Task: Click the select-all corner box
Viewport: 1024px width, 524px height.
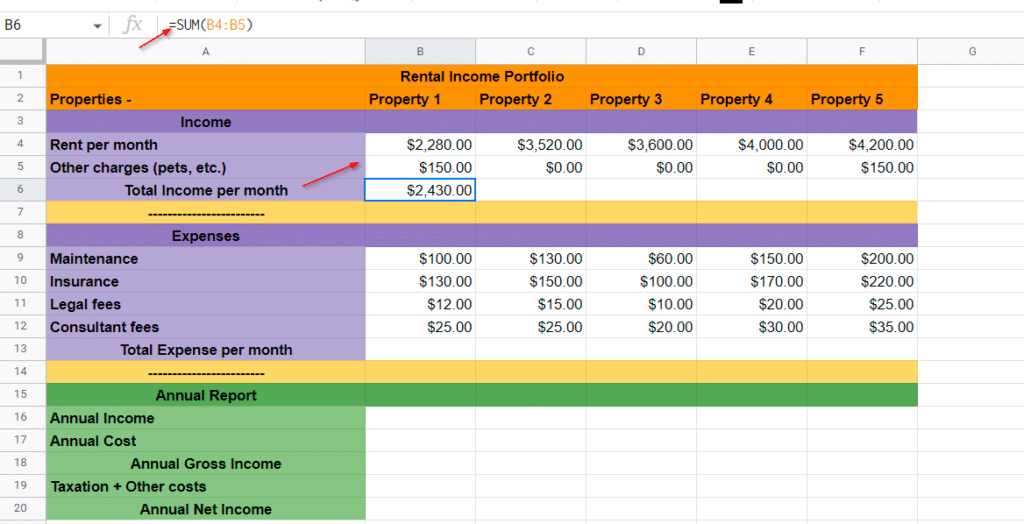Action: click(x=22, y=51)
